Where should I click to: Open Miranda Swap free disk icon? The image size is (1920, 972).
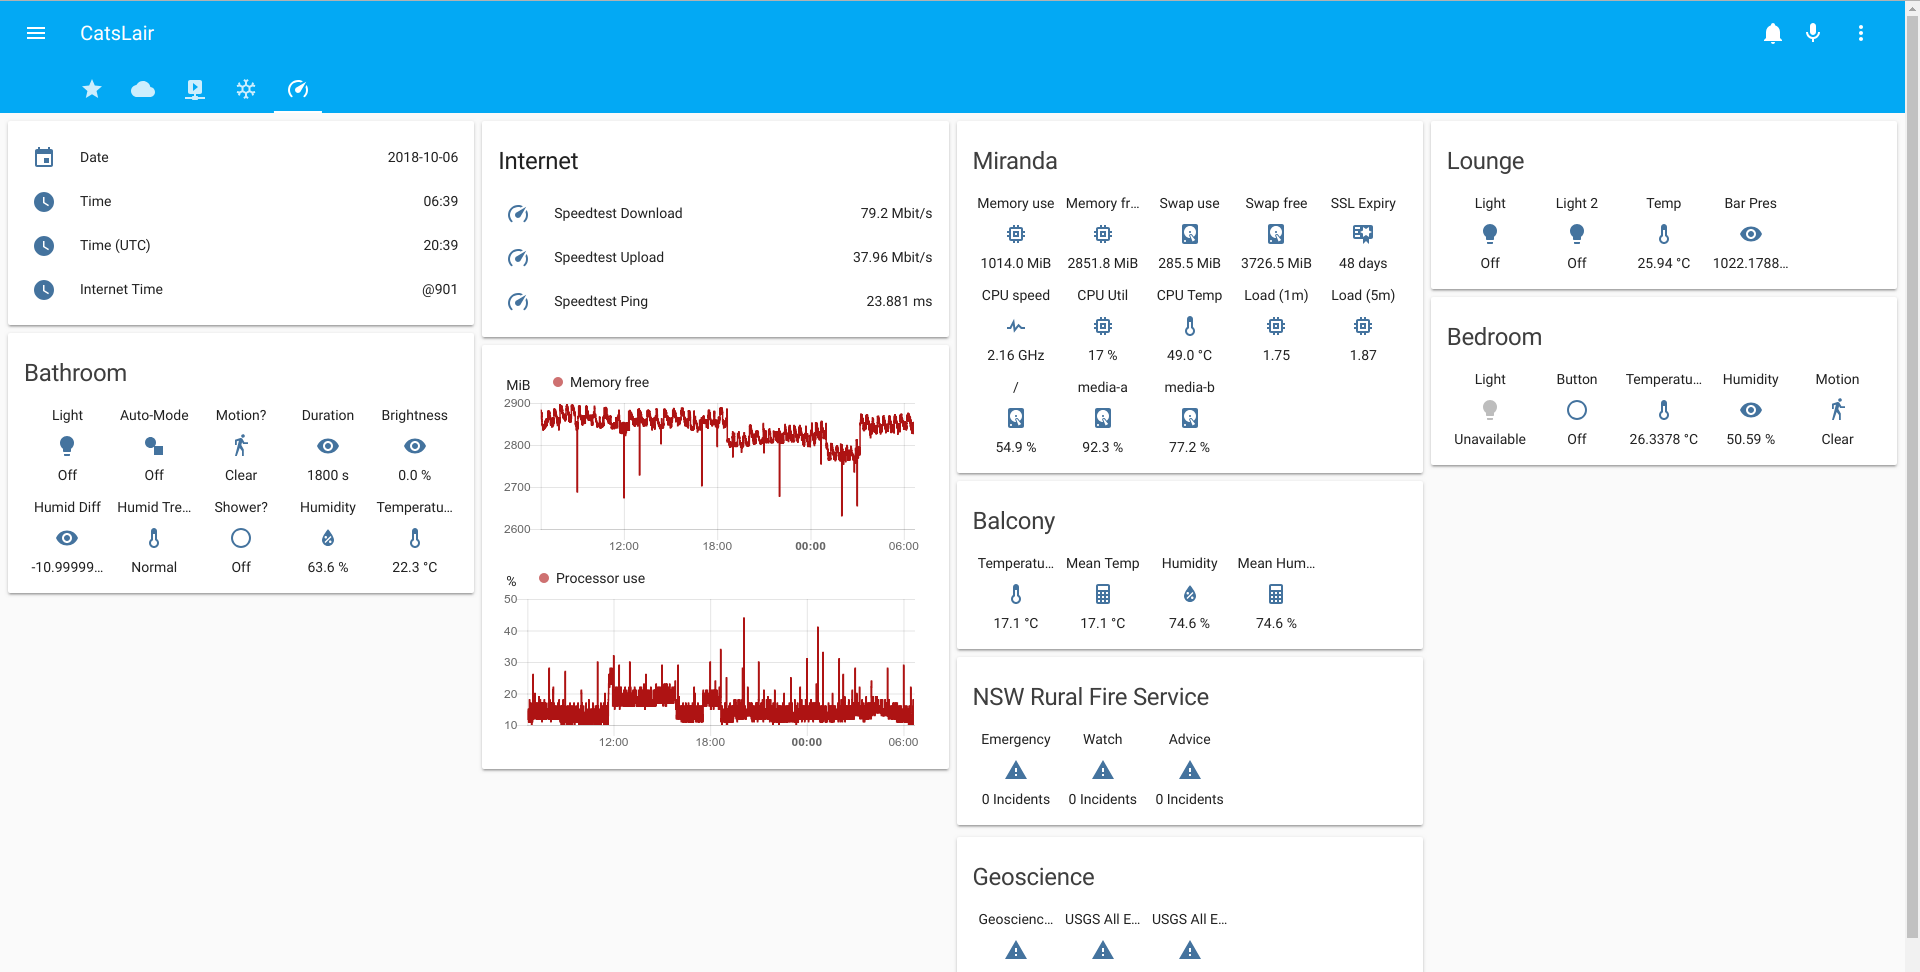[1276, 234]
